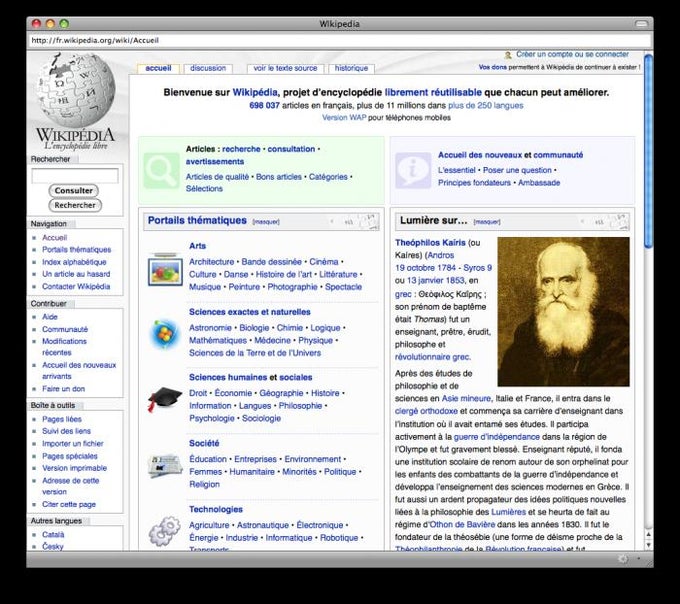The image size is (680, 604).
Task: Click the Wikipedia globe logo
Action: 76,89
